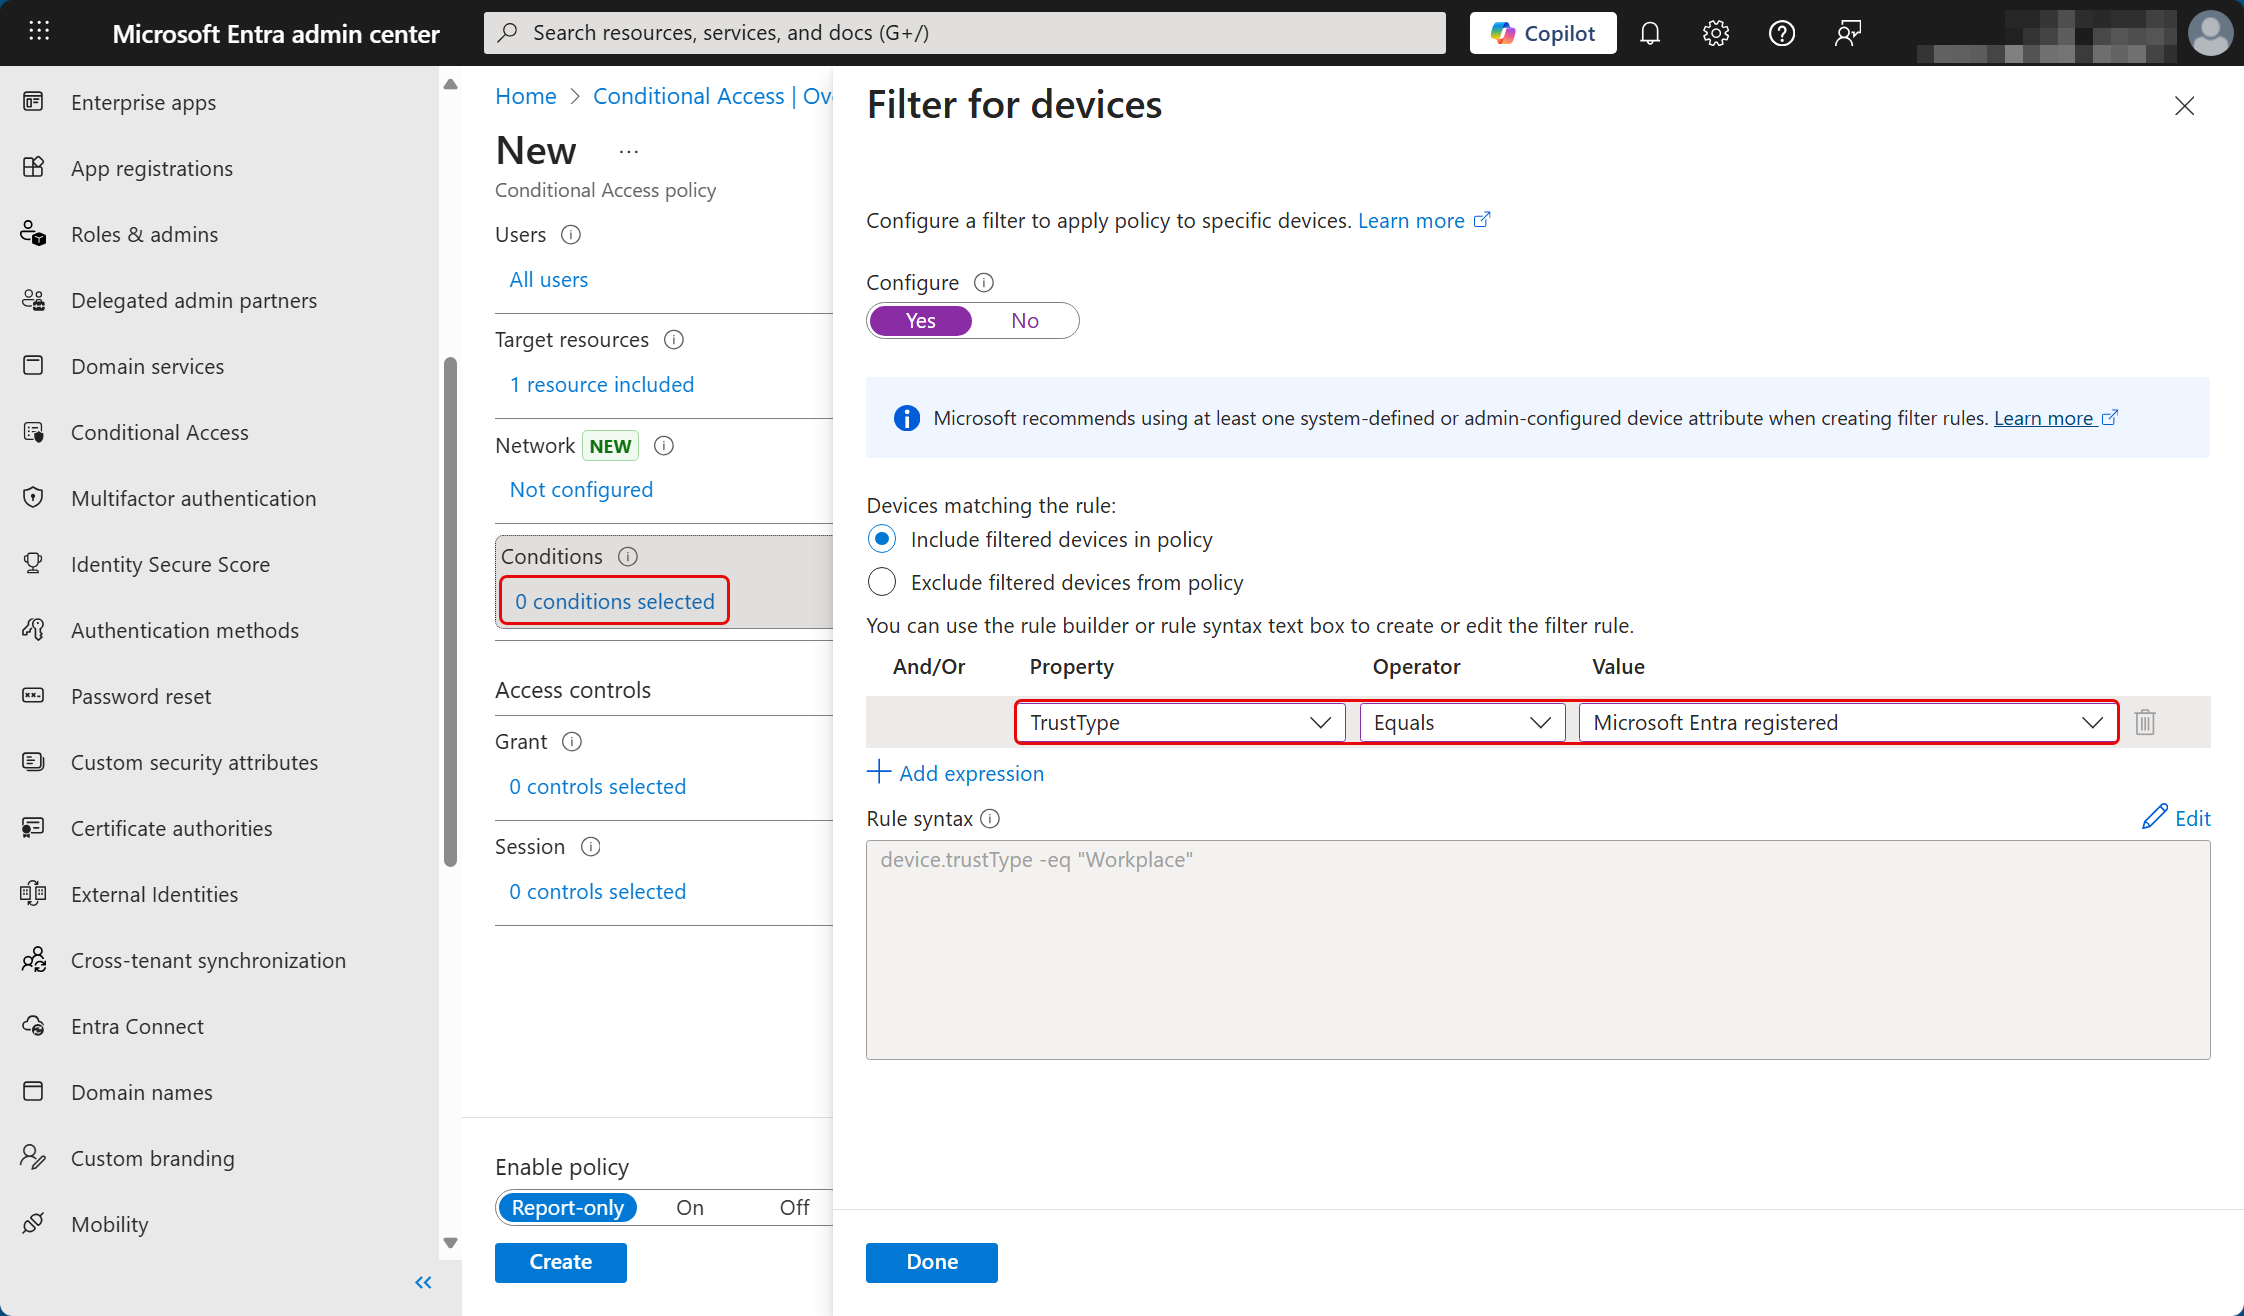Collapse the left navigation sidebar
2244x1316 pixels.
[x=423, y=1282]
